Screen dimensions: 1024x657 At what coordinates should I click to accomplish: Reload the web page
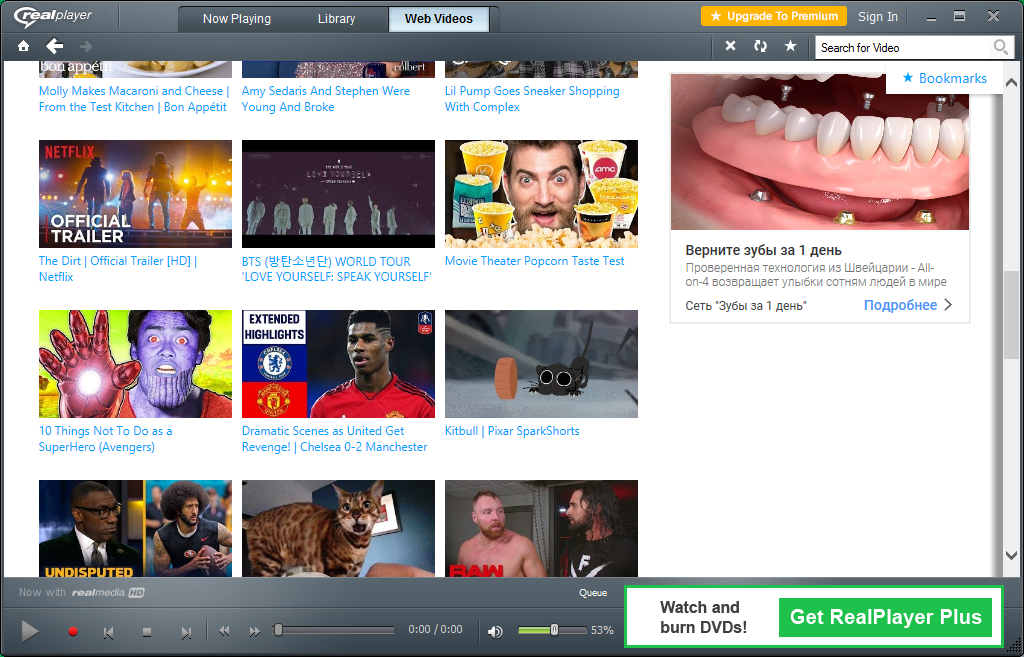pos(760,46)
